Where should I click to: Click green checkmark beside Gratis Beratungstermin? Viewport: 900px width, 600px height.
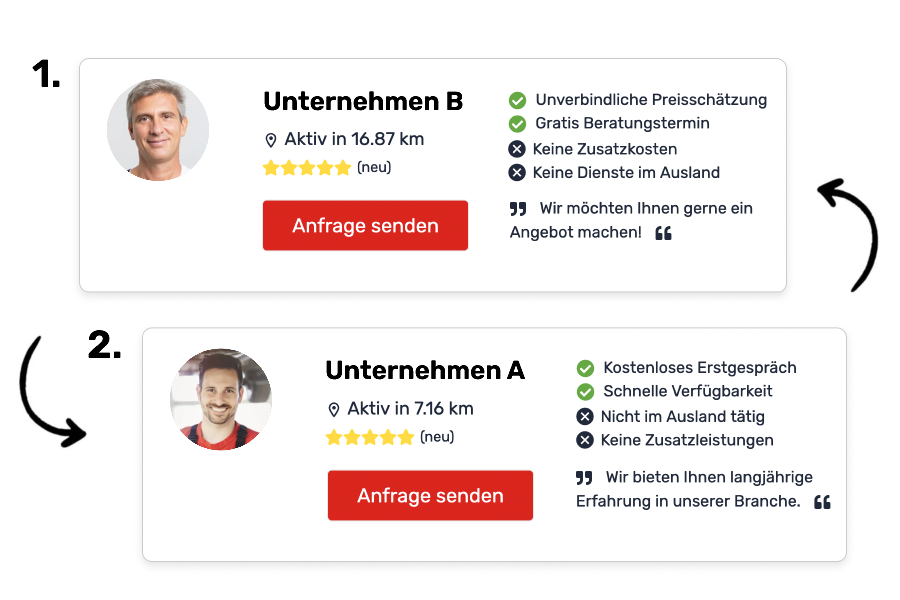click(517, 124)
